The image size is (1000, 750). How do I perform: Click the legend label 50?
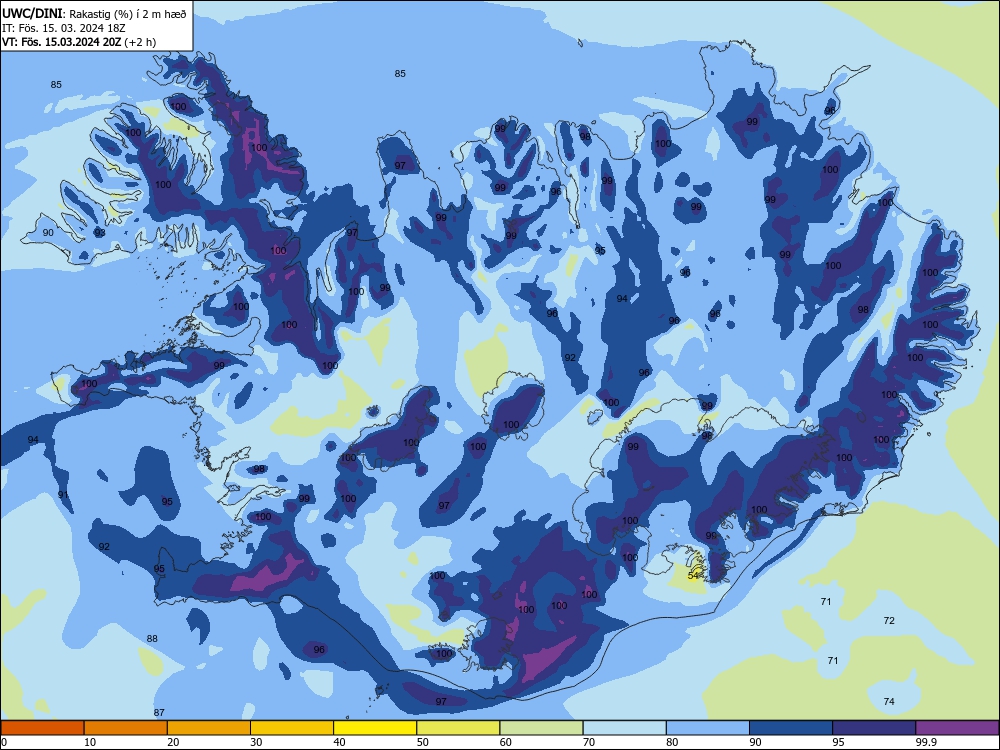click(422, 742)
